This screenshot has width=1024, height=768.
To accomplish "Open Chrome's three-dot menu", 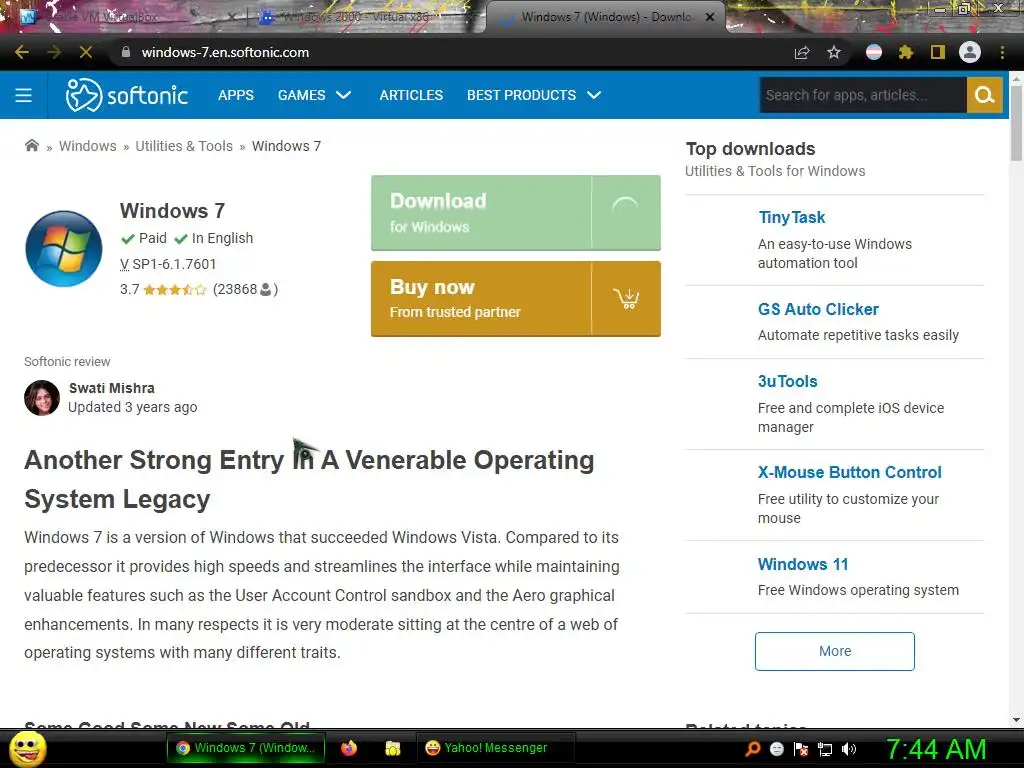I will [x=1002, y=52].
